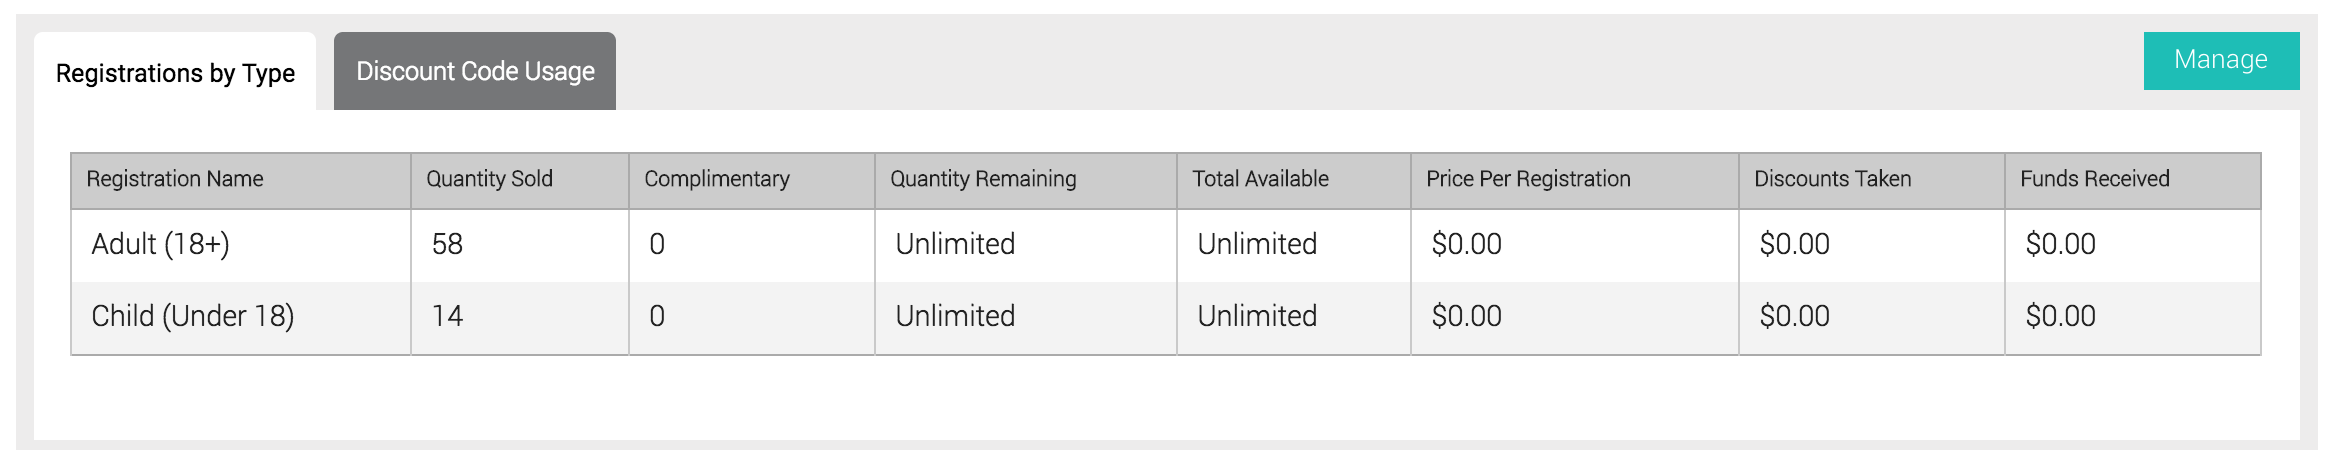The height and width of the screenshot is (450, 2334).
Task: Select the Child (Under 18) registration row
Action: click(193, 316)
